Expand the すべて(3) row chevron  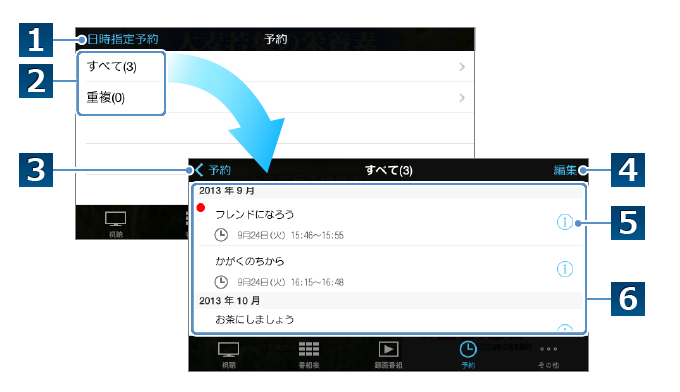[462, 67]
